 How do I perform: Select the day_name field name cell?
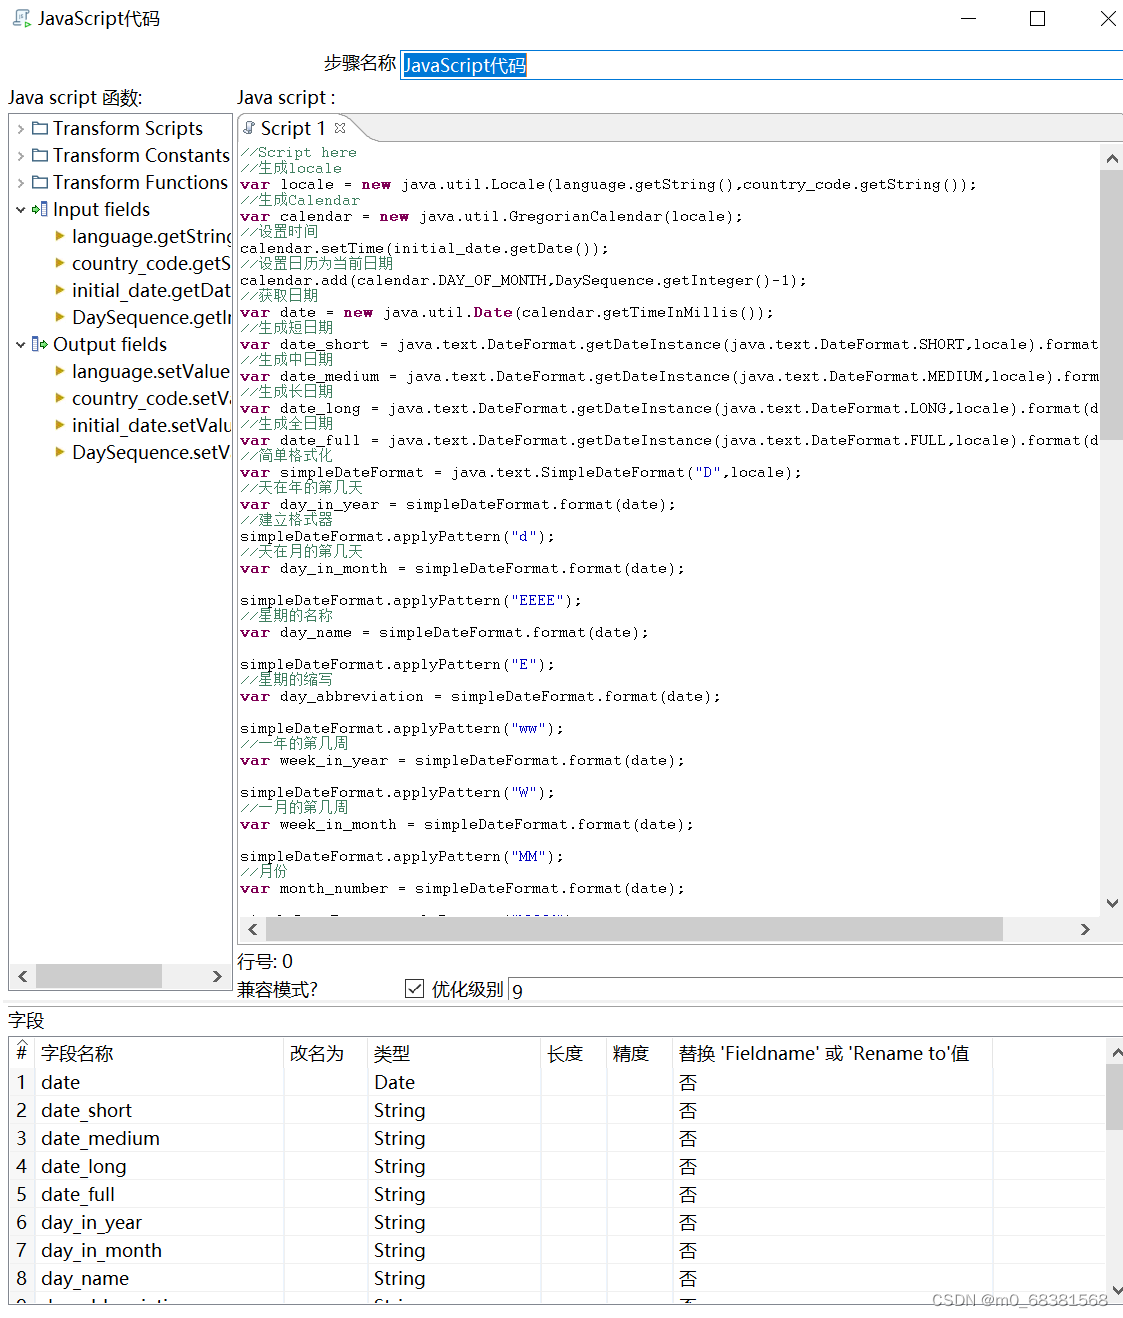pyautogui.click(x=159, y=1278)
